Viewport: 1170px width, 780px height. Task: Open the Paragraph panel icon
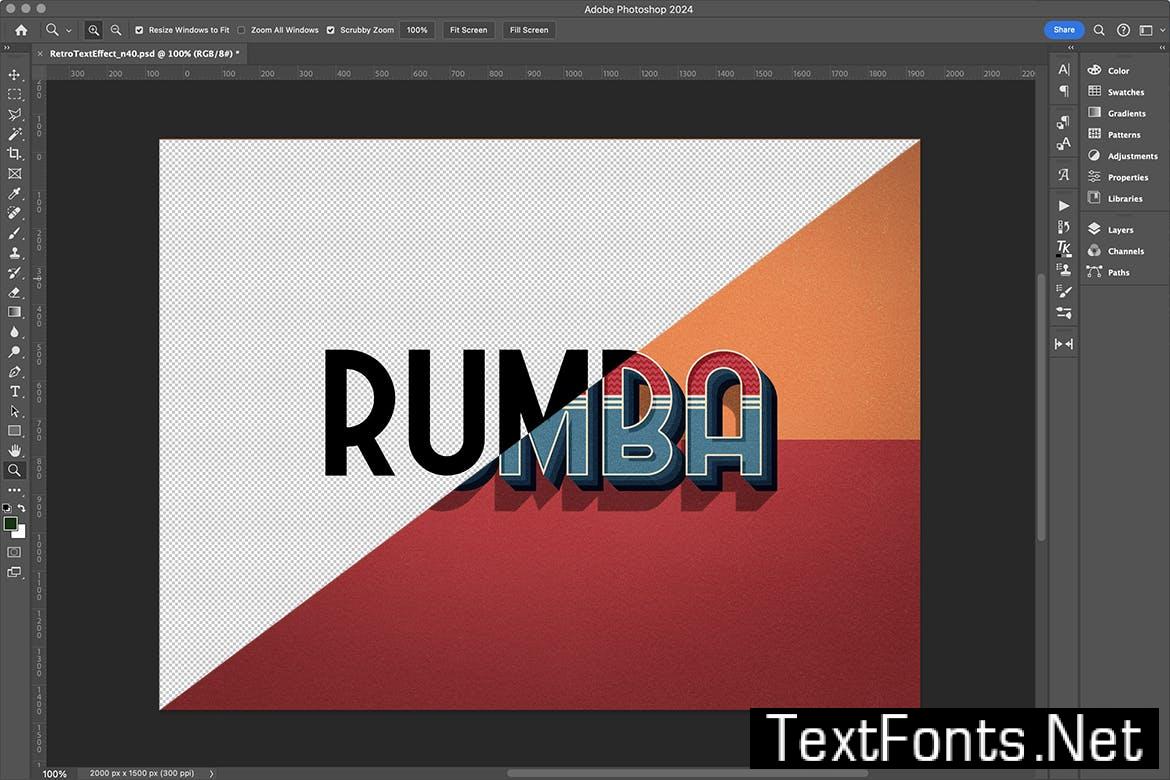pos(1064,91)
